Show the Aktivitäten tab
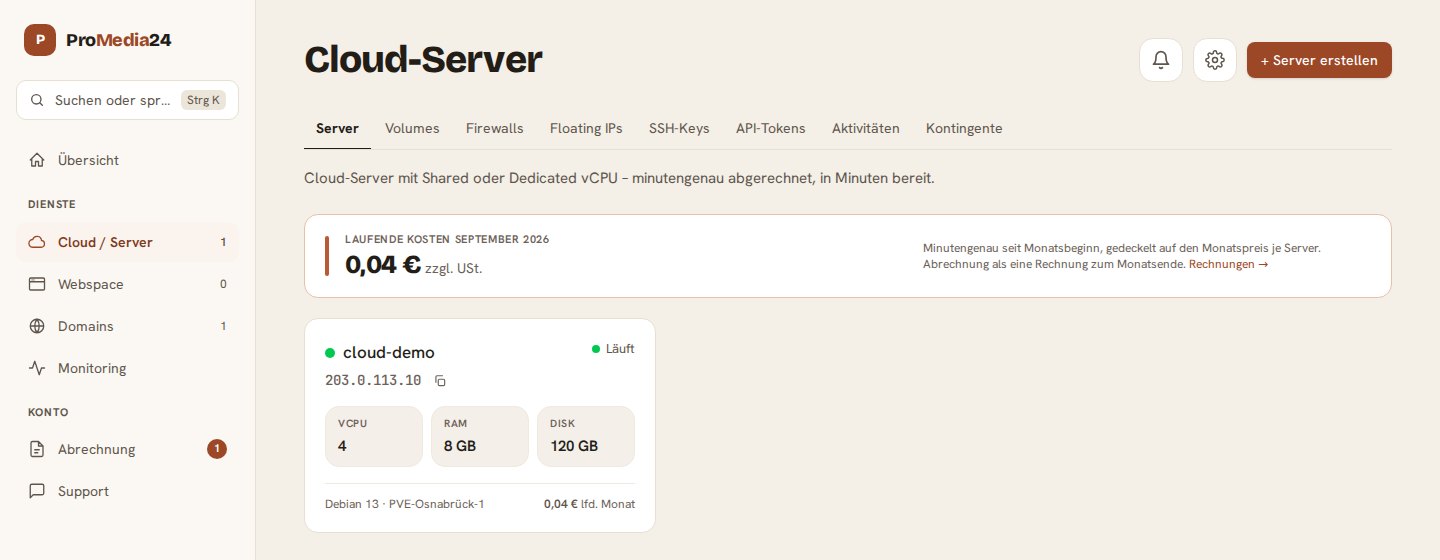1440x560 pixels. click(x=866, y=128)
